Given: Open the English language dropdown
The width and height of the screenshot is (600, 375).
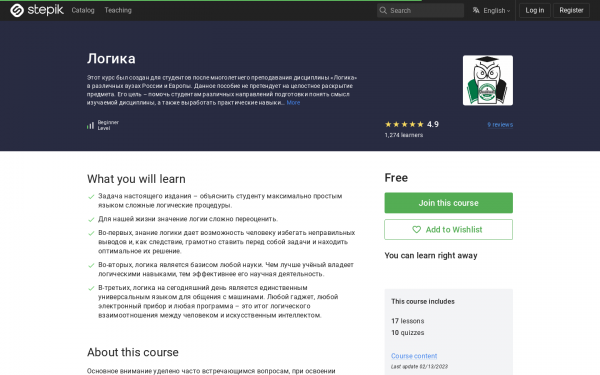Looking at the screenshot, I should [x=496, y=11].
